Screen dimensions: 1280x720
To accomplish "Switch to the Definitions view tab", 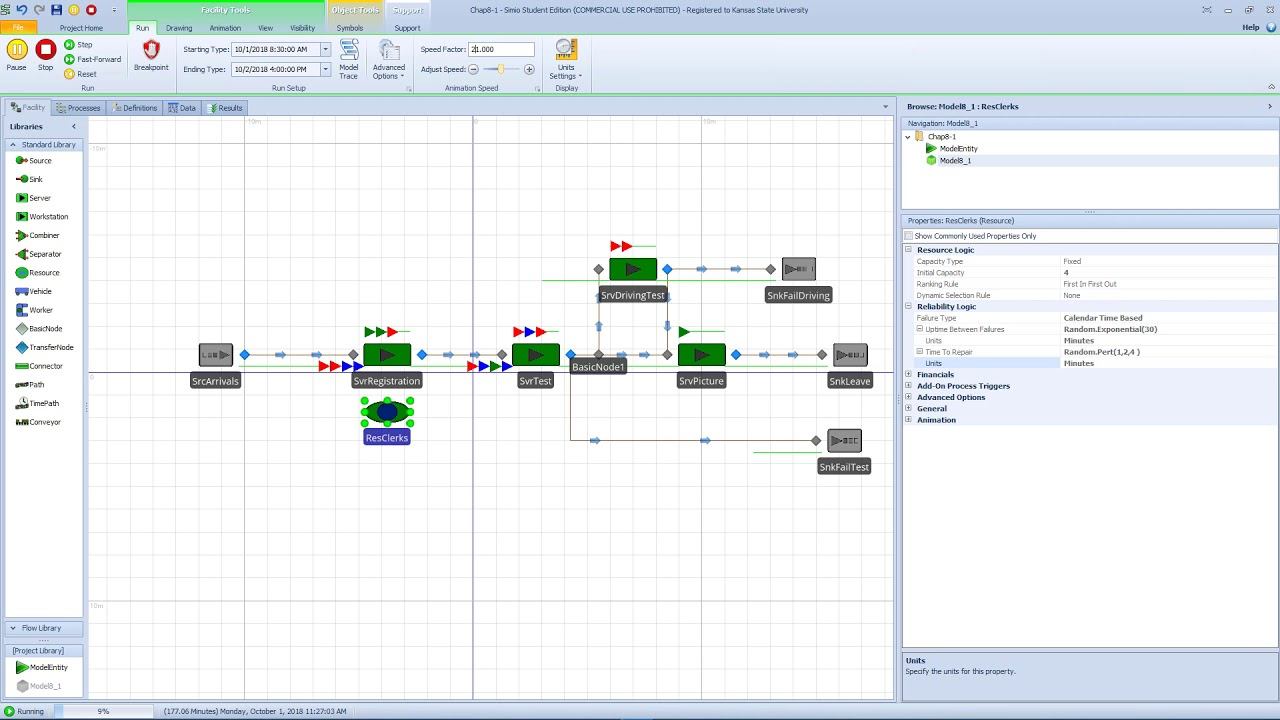I will coord(135,108).
